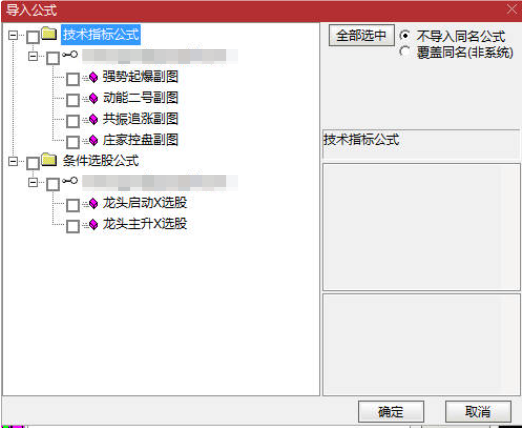Collapse the 条件选股公式 tree node
524x428 pixels.
point(13,161)
